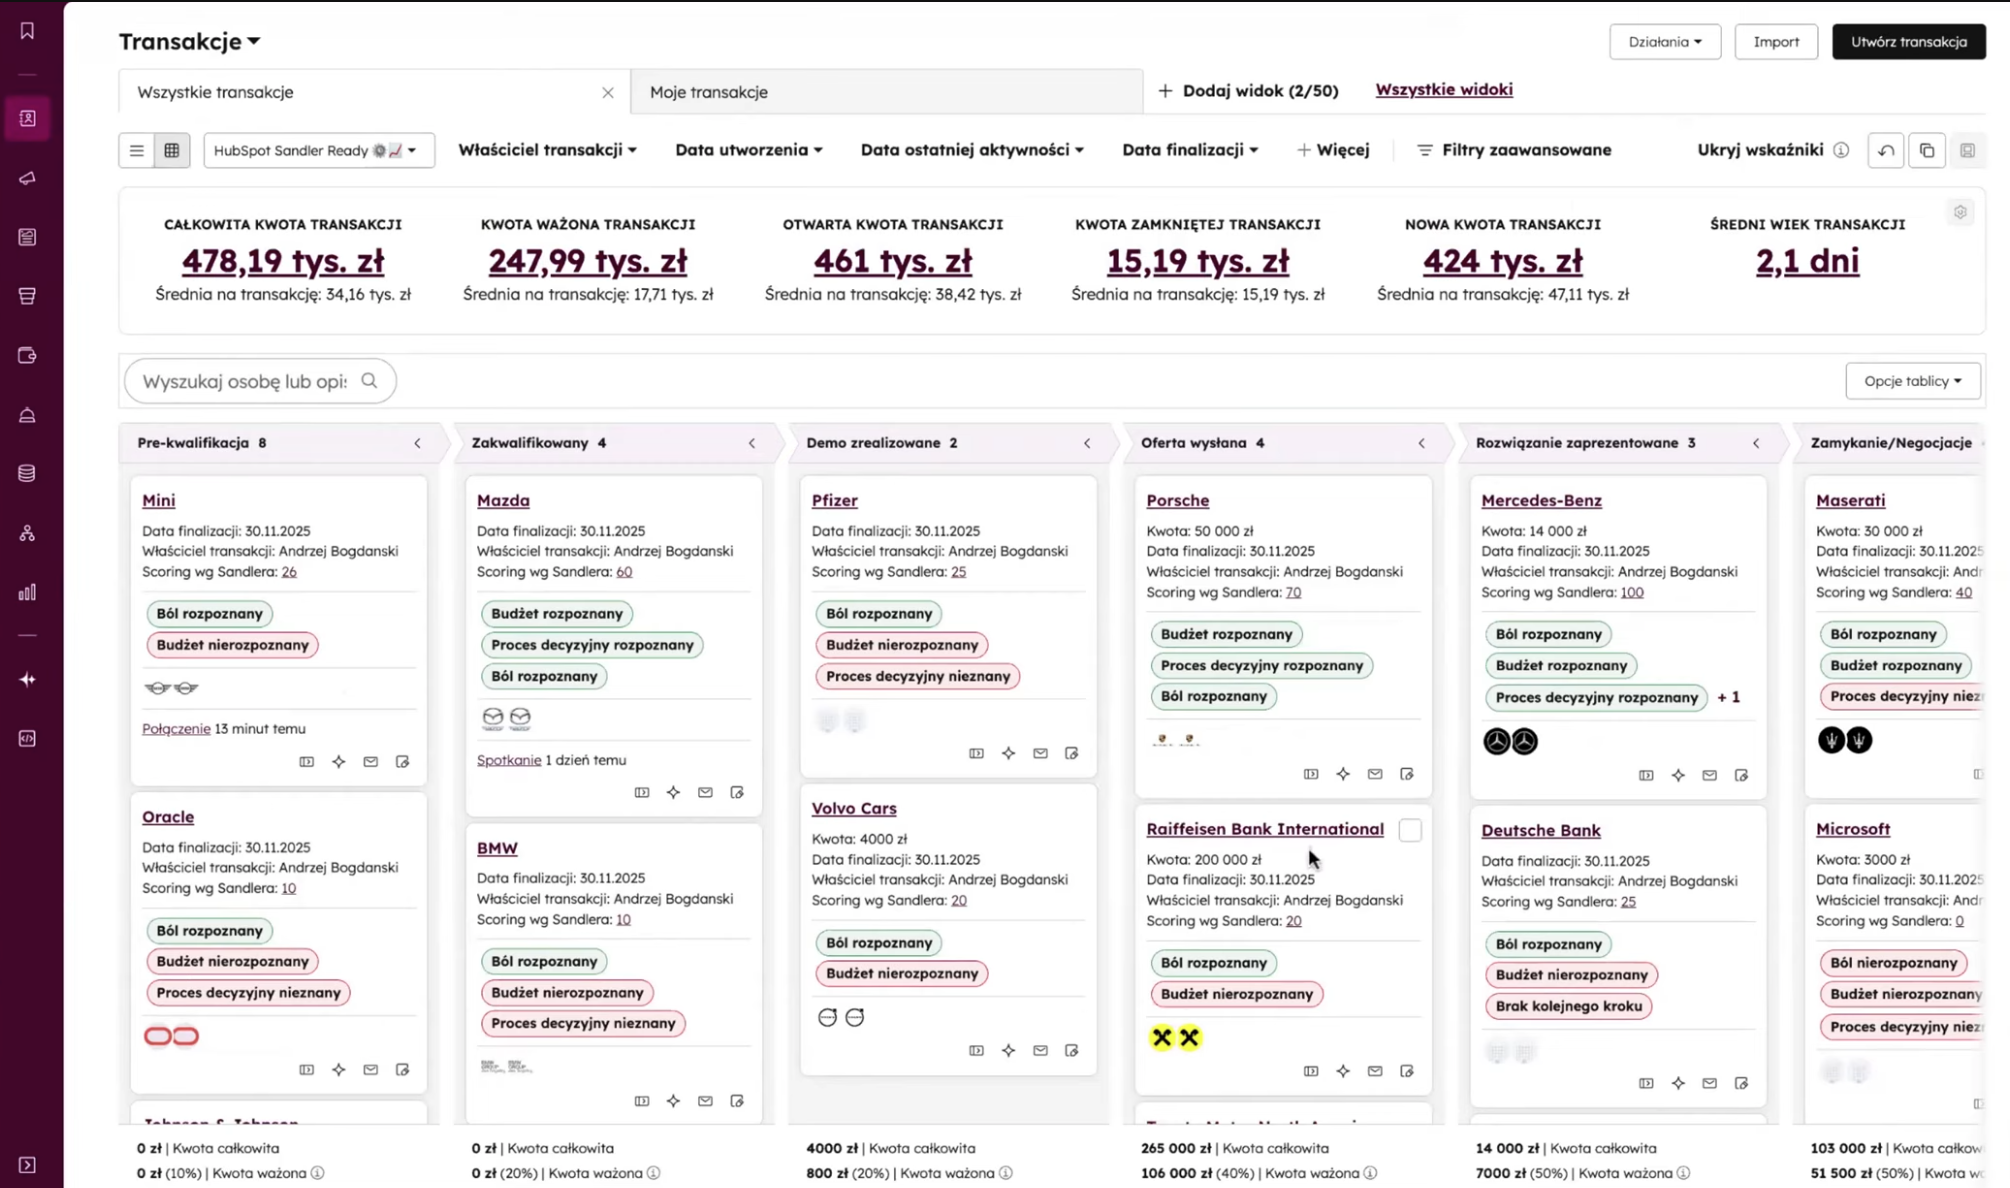
Task: Open metrics settings gear above Średni wiek transakcji
Action: 1960,212
